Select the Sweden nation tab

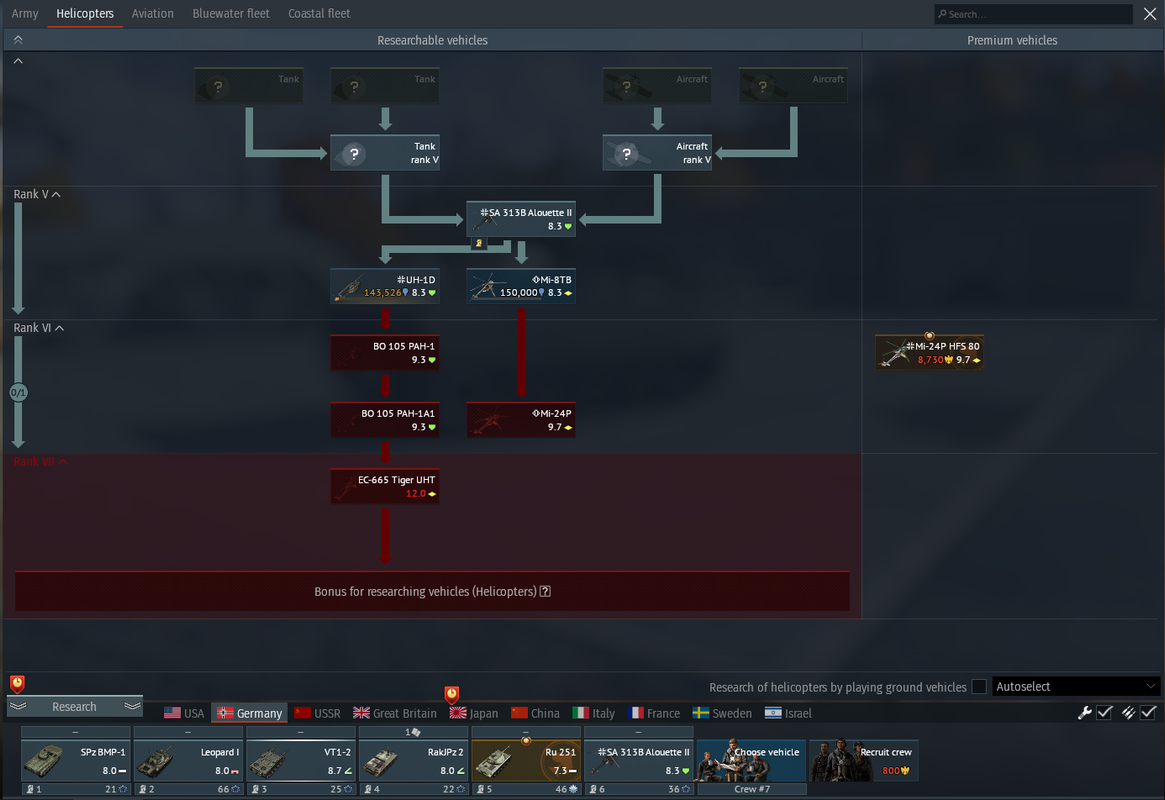click(722, 713)
